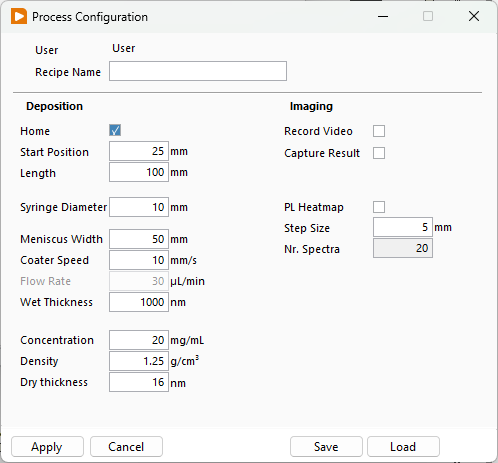Click the Capture Result label
The image size is (498, 463).
(322, 153)
